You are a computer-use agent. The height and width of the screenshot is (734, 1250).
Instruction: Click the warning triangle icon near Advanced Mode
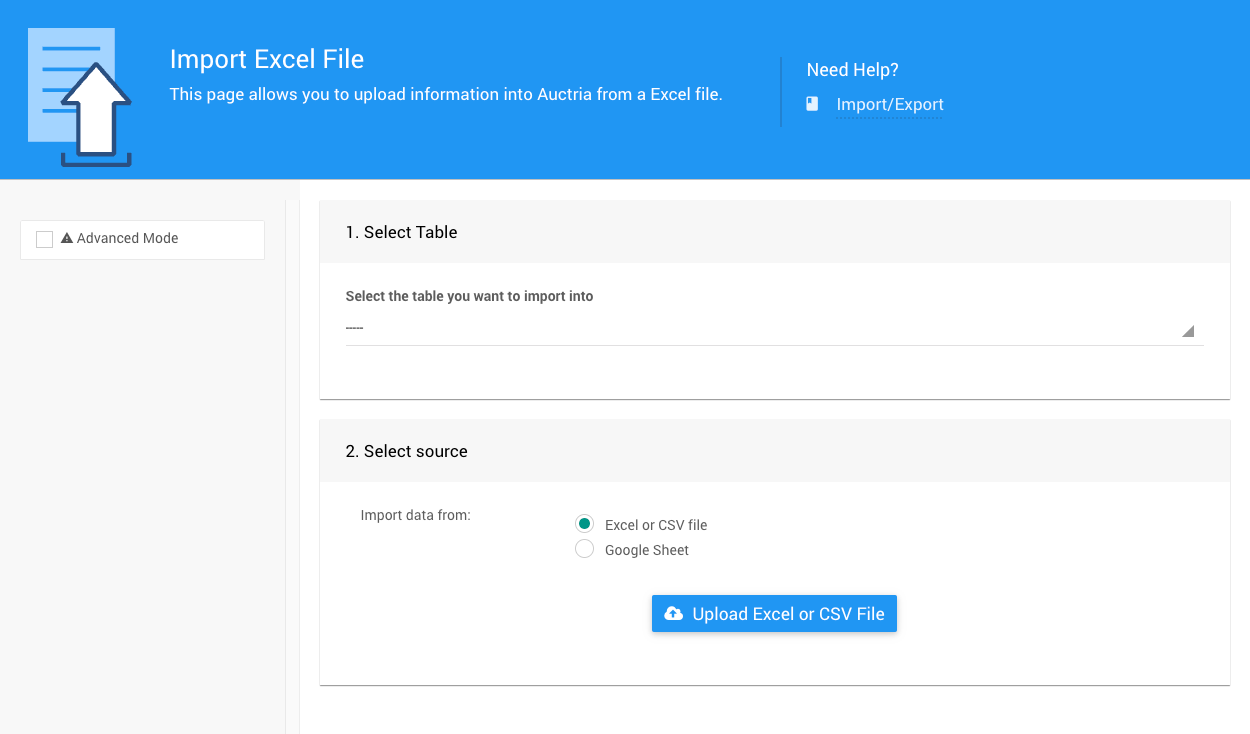(67, 238)
